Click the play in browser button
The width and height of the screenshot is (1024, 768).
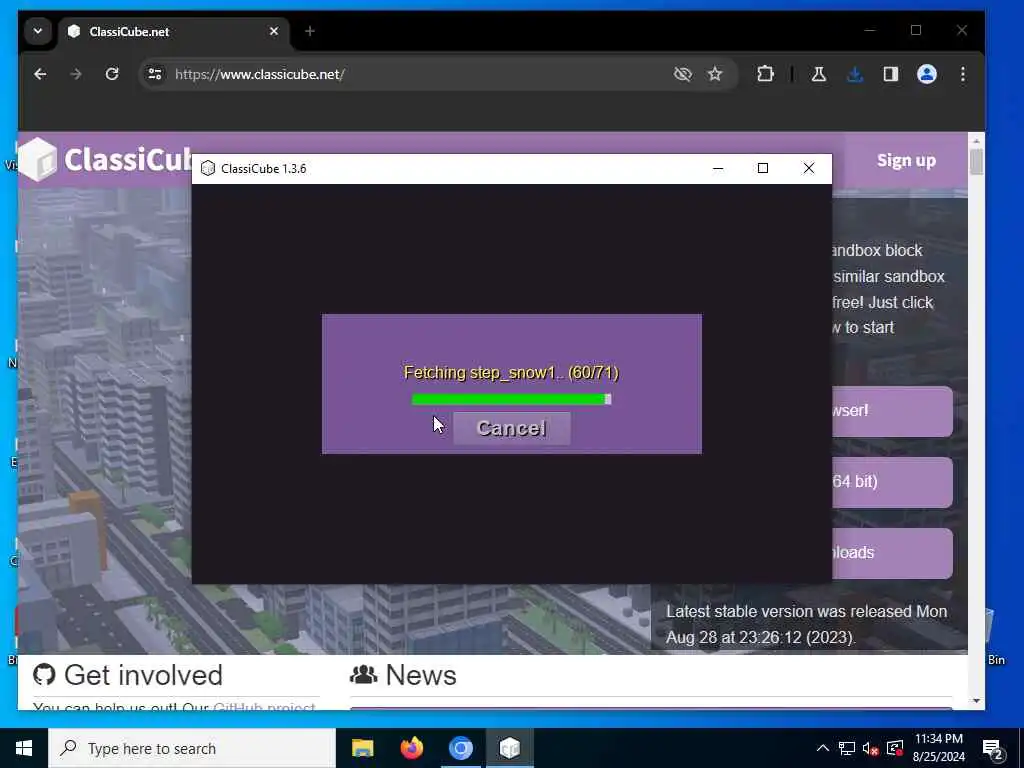[x=892, y=411]
